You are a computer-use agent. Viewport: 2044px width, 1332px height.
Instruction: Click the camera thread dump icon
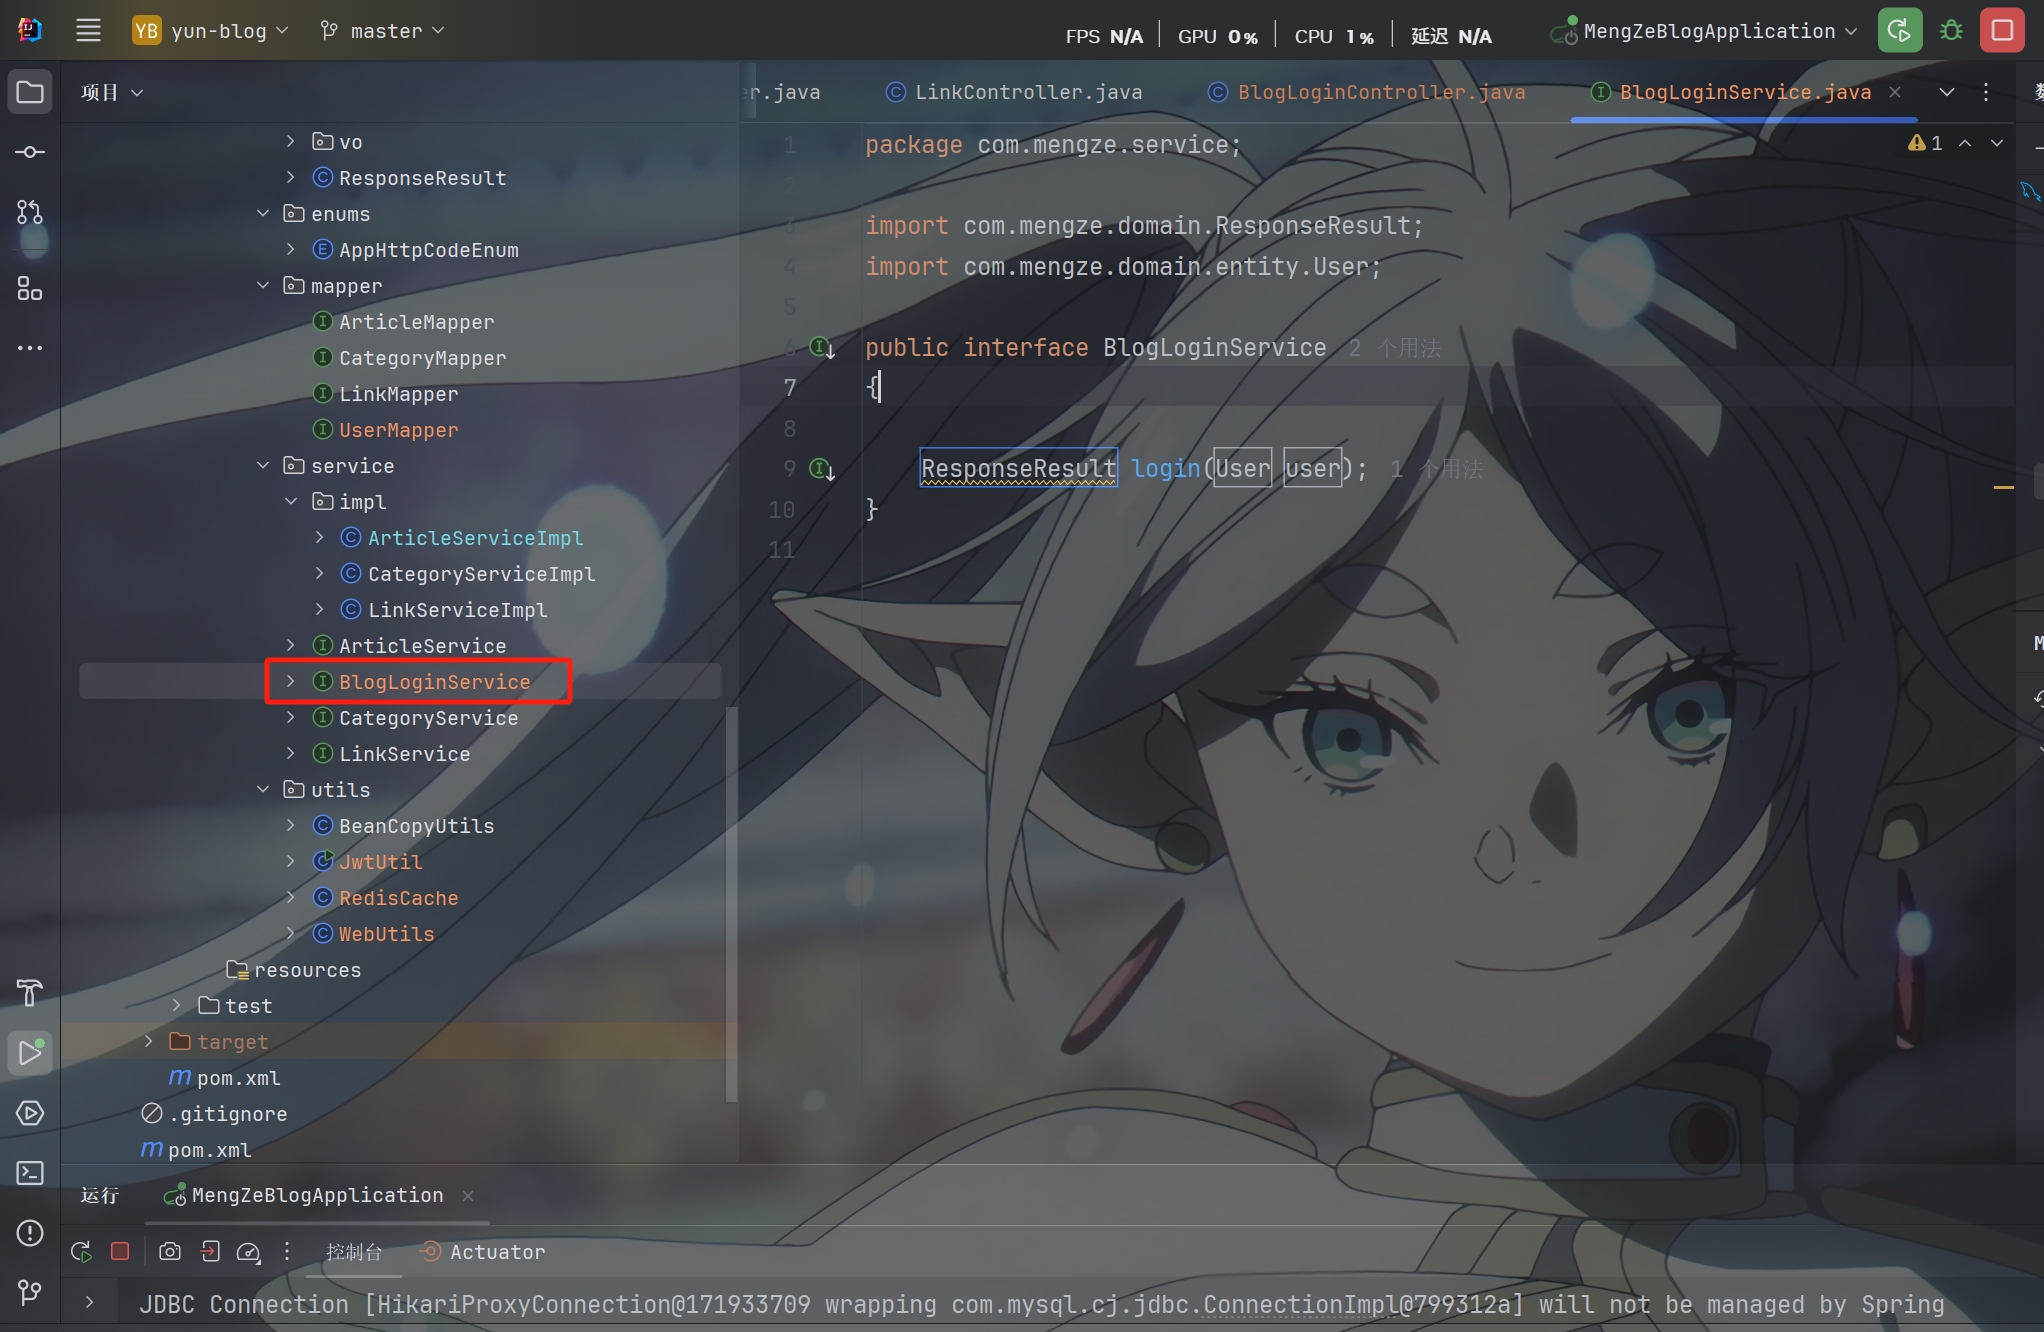(x=170, y=1252)
